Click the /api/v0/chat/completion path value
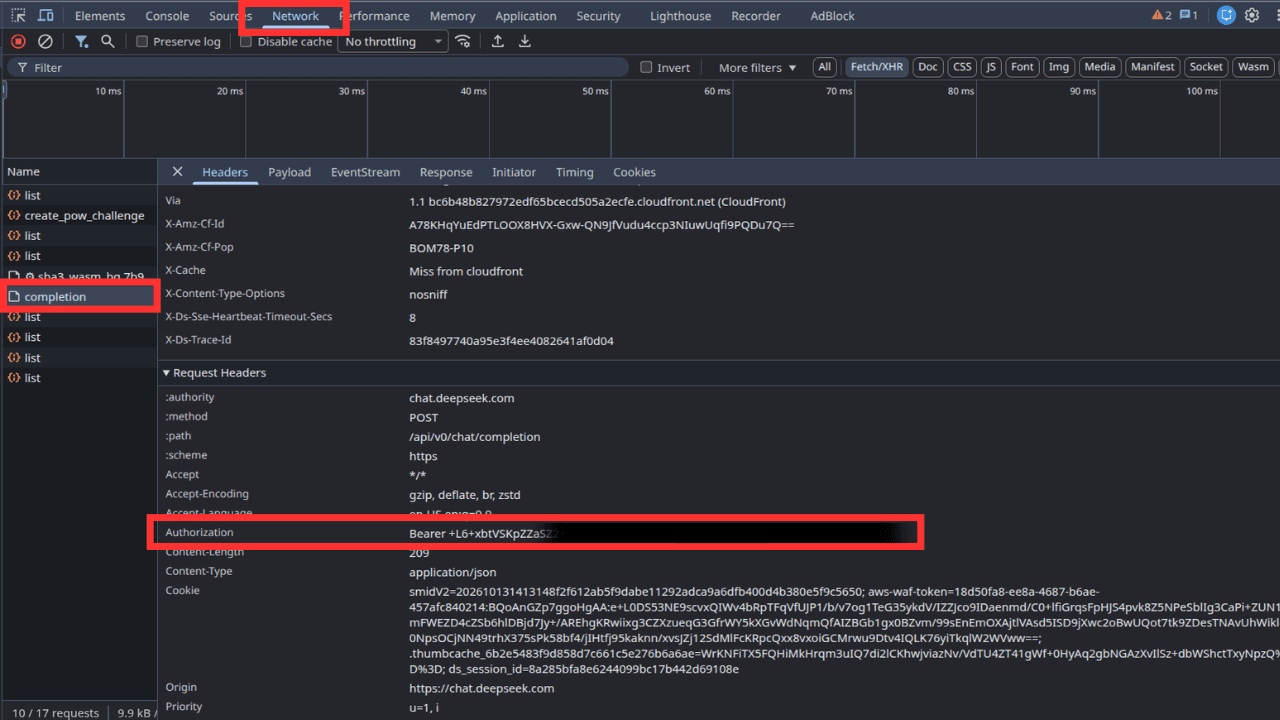 [474, 437]
